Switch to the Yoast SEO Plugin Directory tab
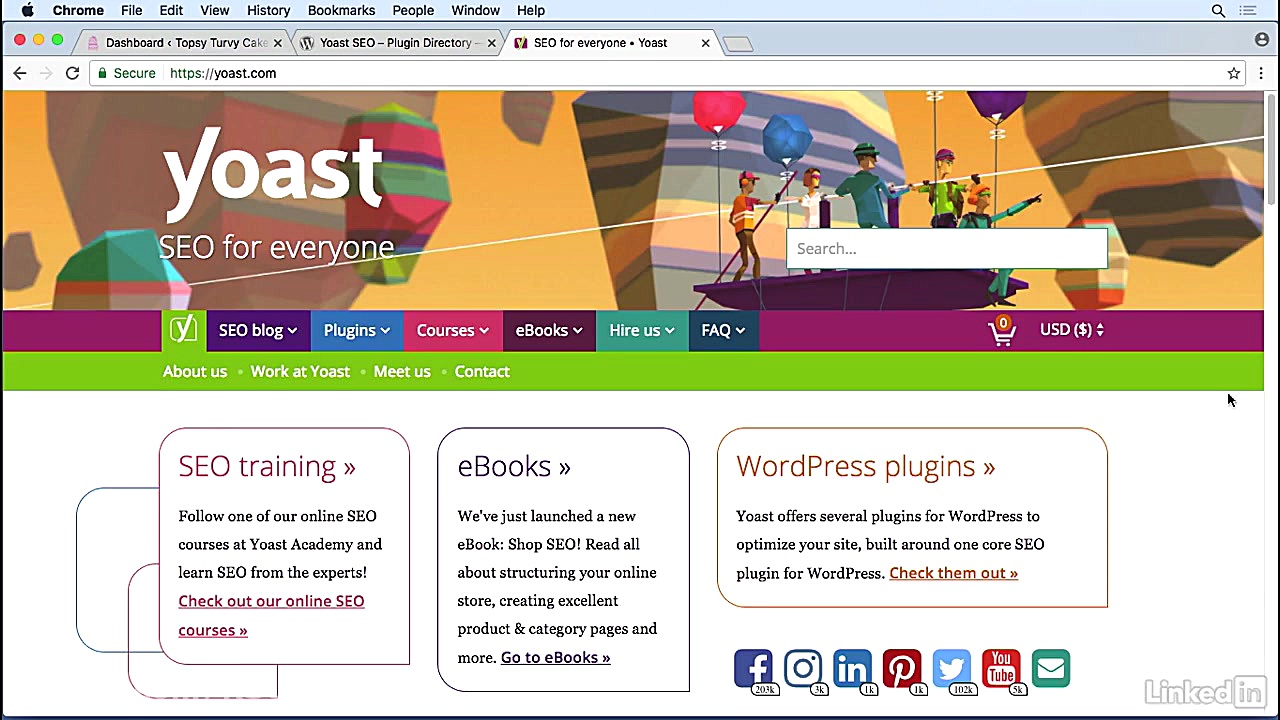 point(398,43)
